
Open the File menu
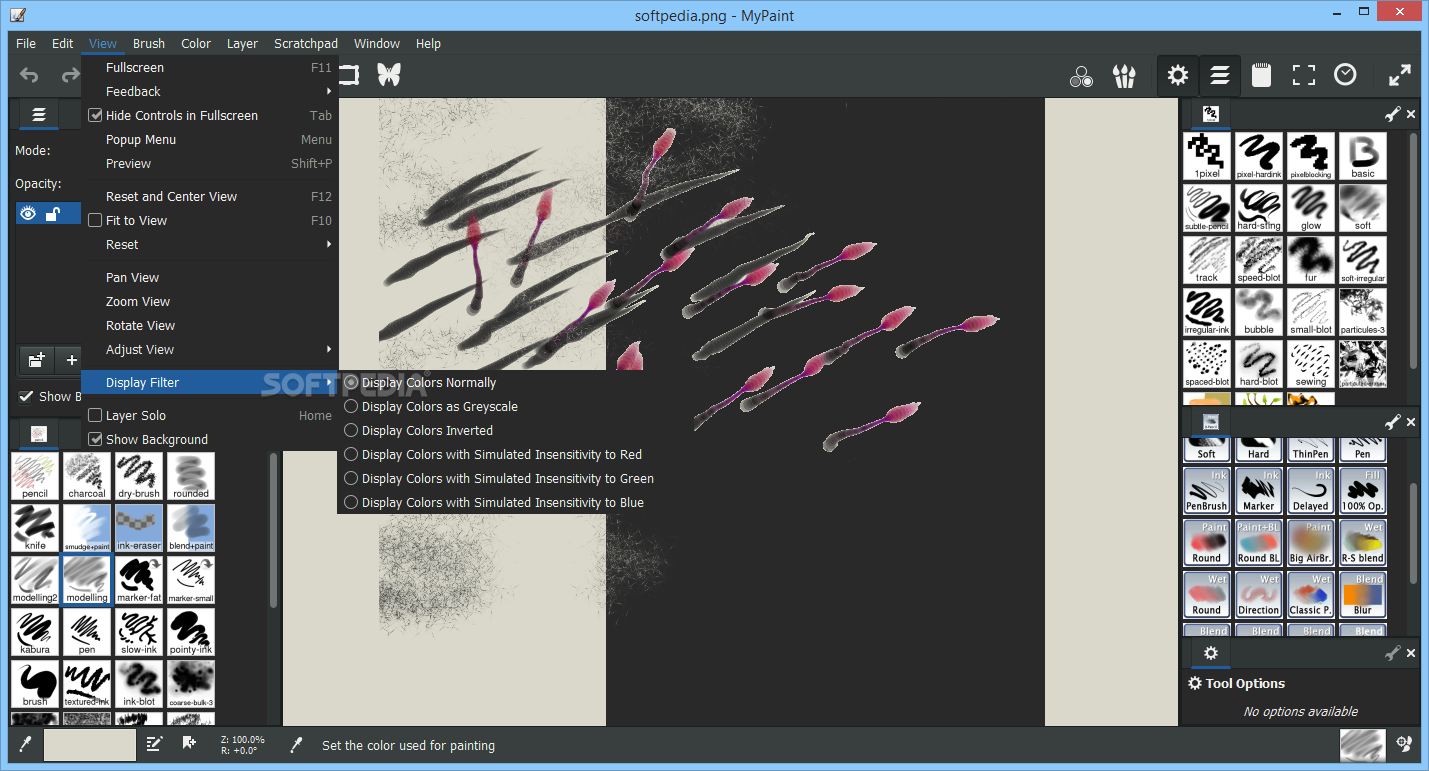(x=26, y=44)
